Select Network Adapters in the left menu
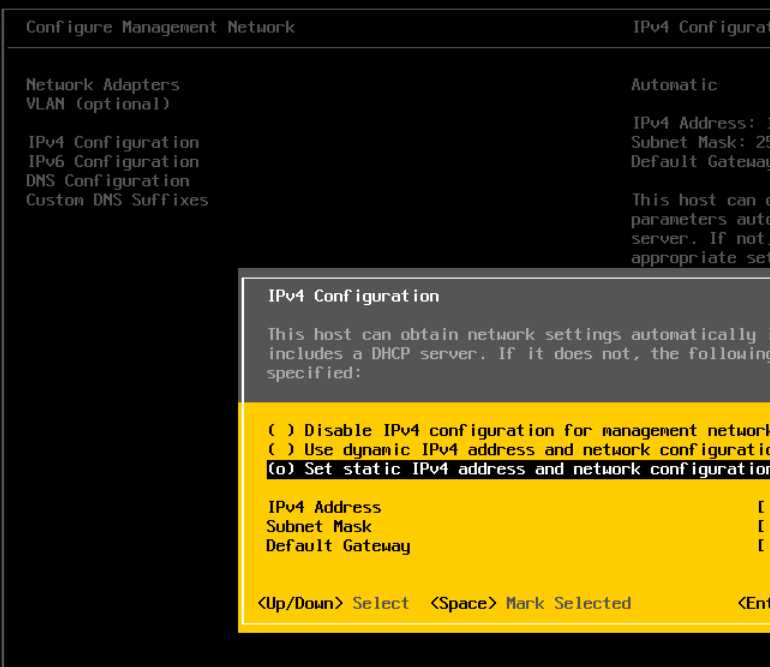This screenshot has width=770, height=667. pyautogui.click(x=102, y=85)
